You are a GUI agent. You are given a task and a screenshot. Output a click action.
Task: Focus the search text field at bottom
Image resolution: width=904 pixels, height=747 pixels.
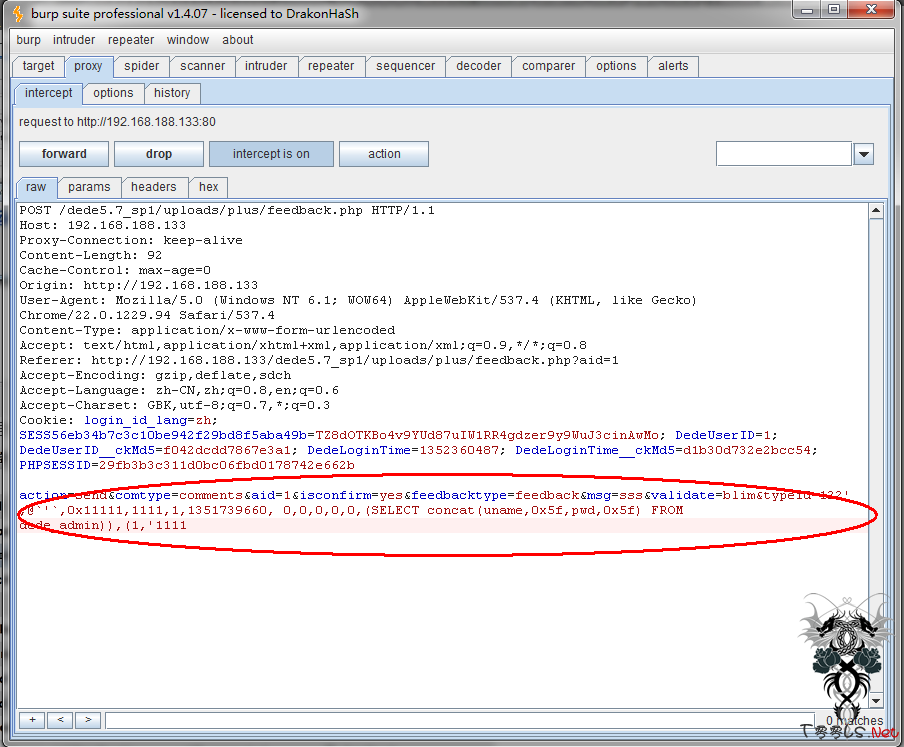pyautogui.click(x=460, y=720)
